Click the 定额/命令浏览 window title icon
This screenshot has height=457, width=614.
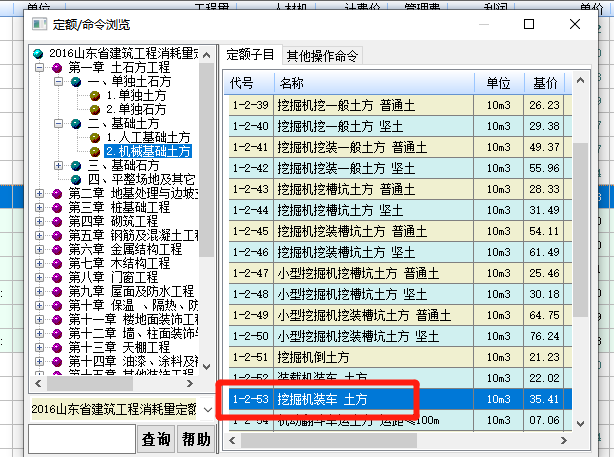(x=40, y=24)
